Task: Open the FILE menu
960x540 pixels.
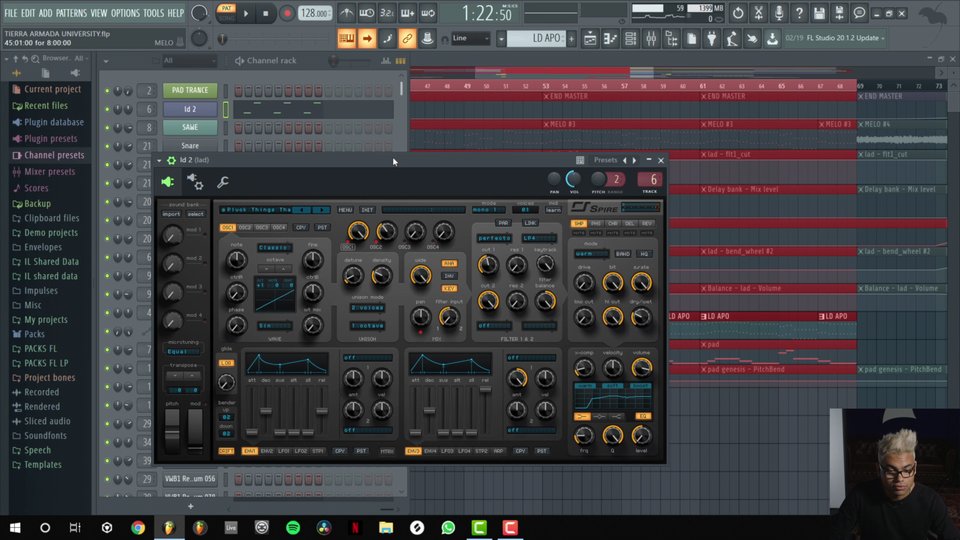Action: [11, 13]
